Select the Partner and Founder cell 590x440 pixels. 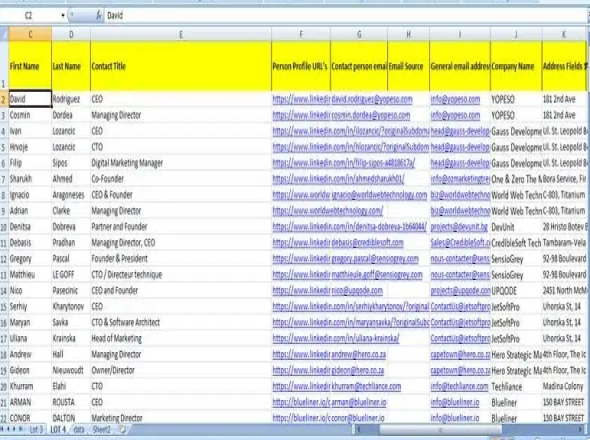(x=181, y=227)
